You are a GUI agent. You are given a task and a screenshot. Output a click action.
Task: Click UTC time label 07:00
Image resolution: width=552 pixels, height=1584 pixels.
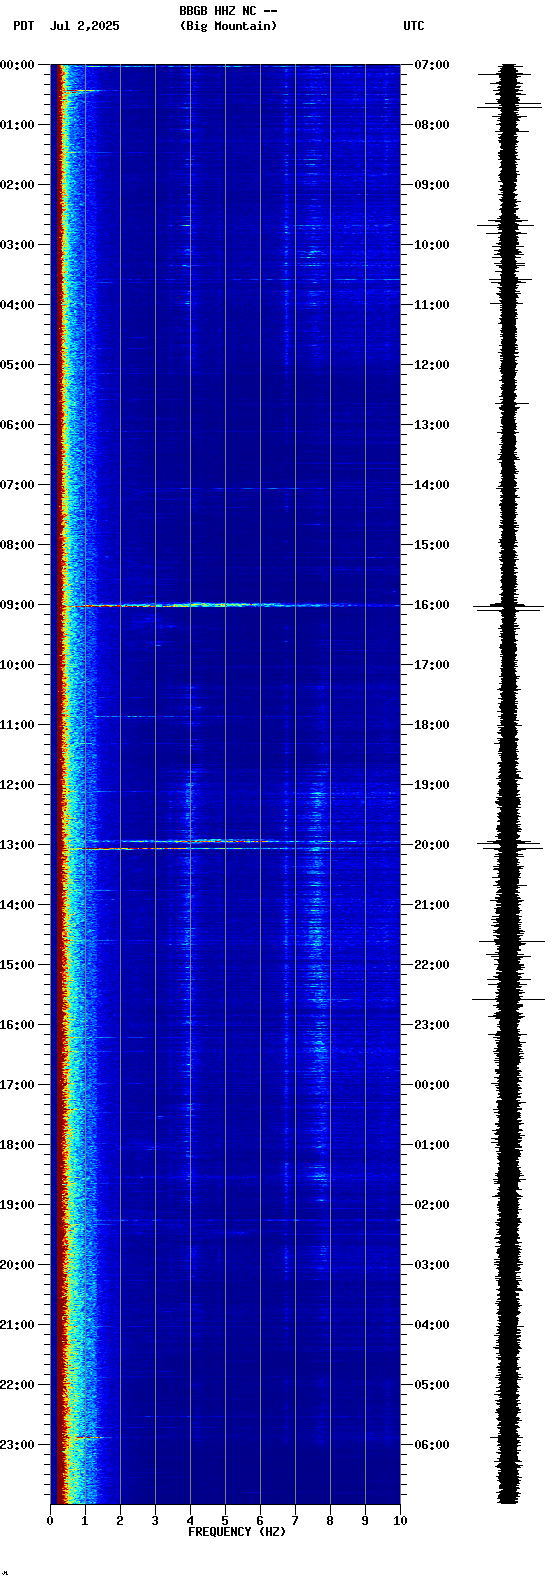pos(432,65)
